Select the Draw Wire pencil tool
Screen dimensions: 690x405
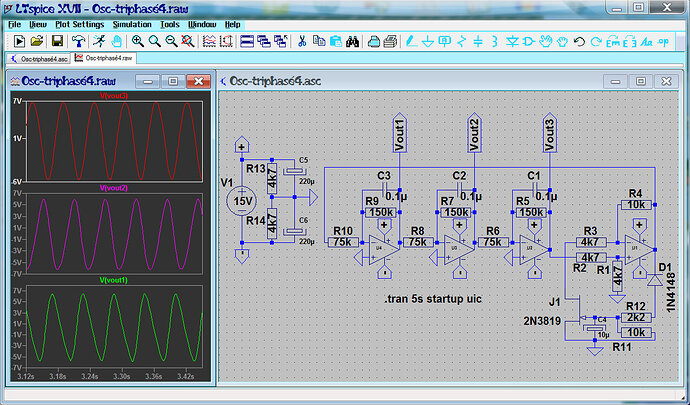click(408, 41)
